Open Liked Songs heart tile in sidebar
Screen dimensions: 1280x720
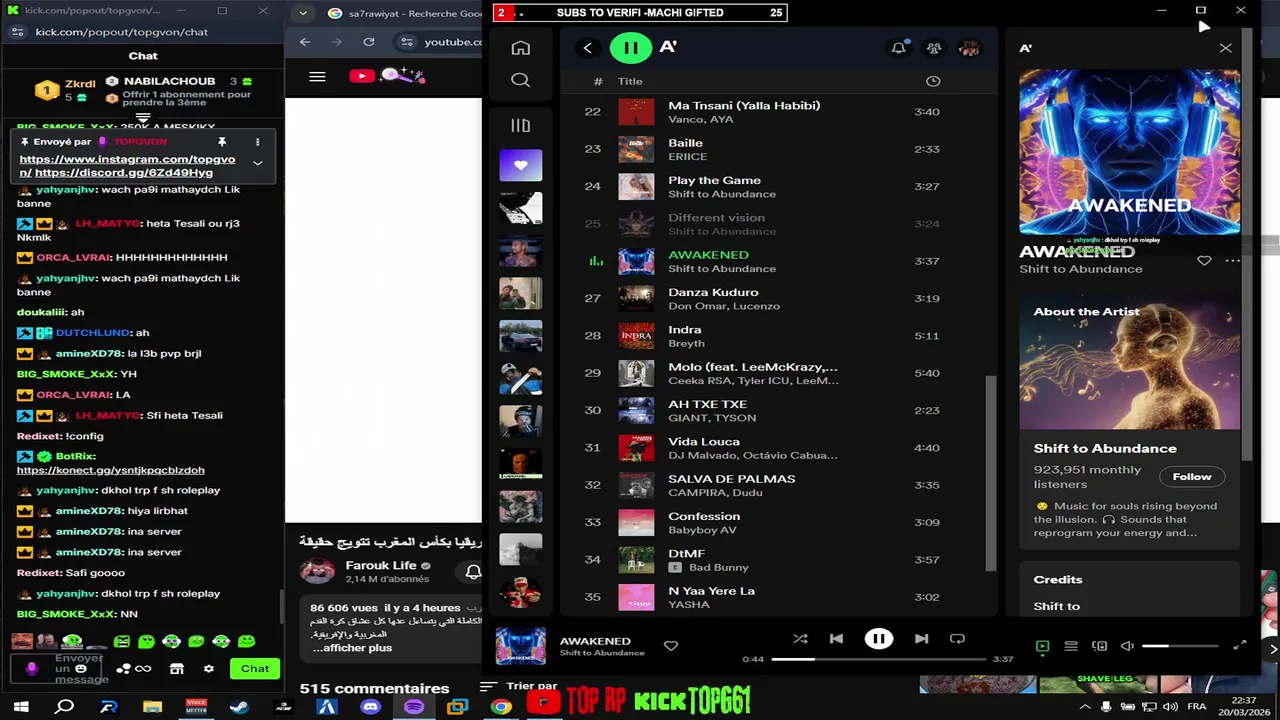[520, 165]
